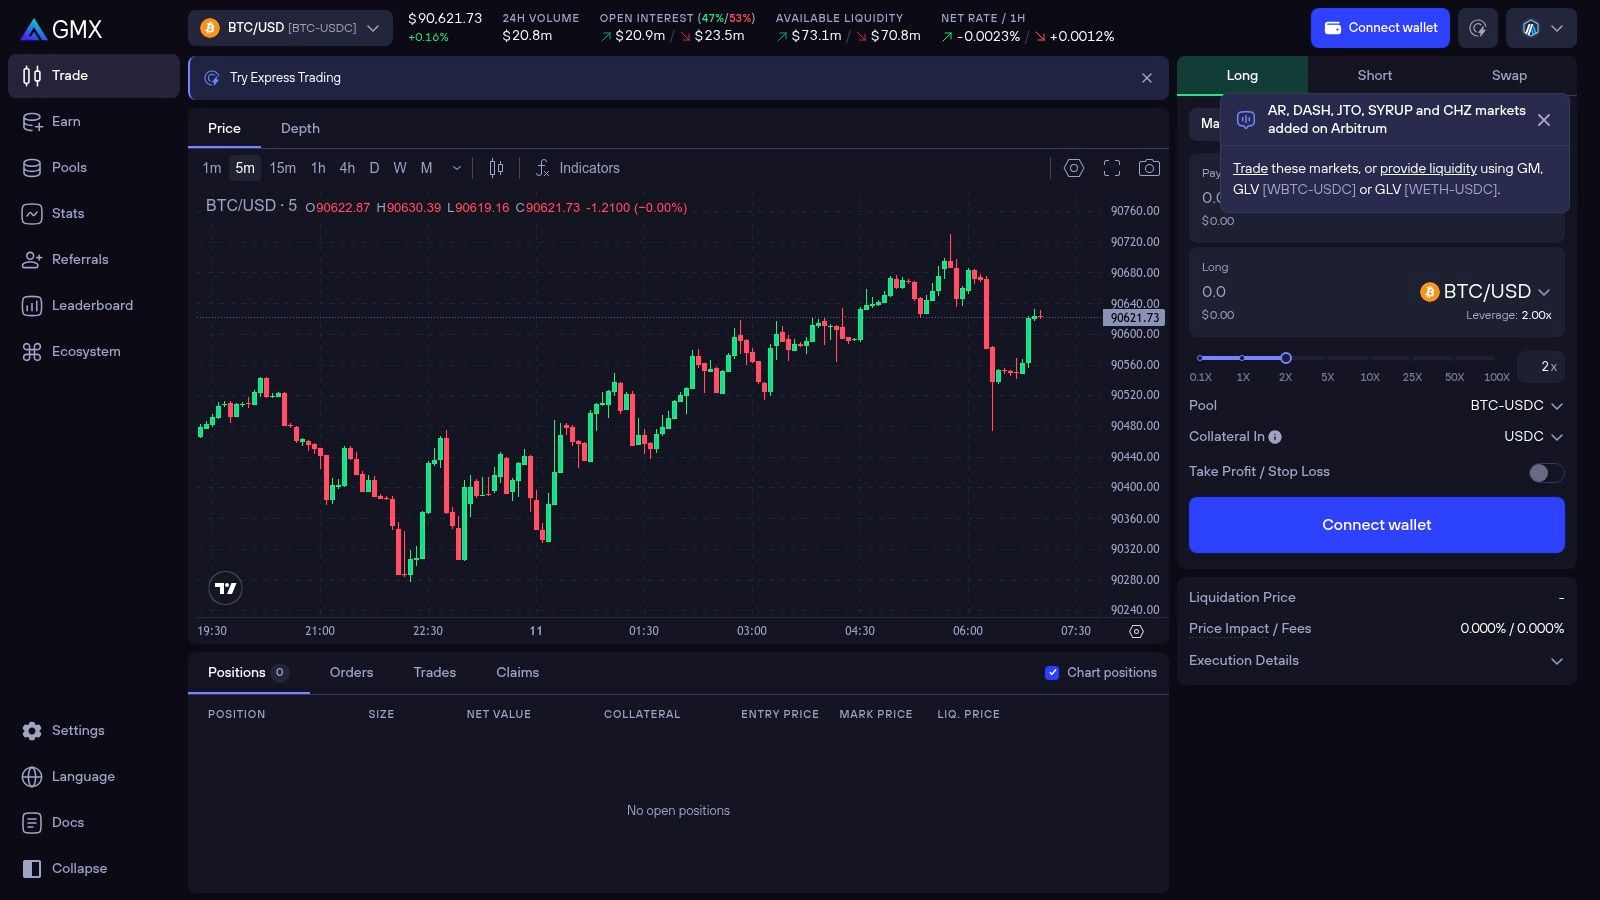
Task: Select the 1h timeframe
Action: [x=318, y=168]
